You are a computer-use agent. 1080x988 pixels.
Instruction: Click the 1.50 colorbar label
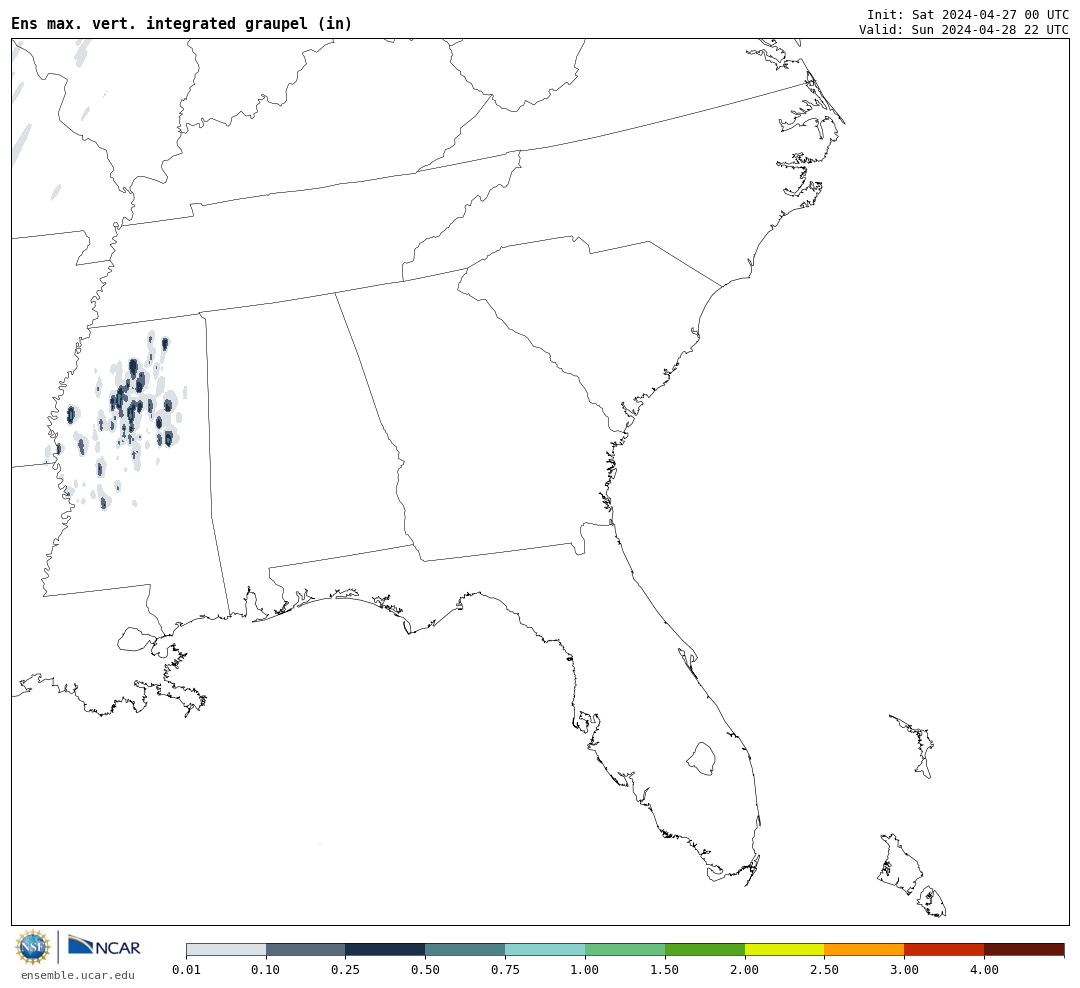point(665,969)
